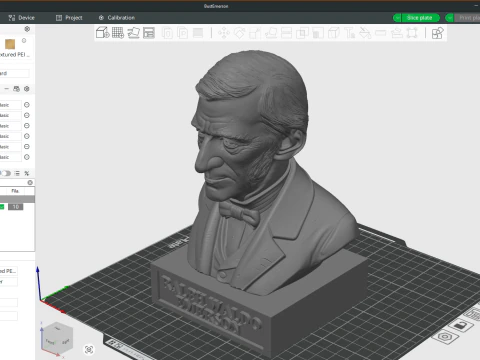This screenshot has width=480, height=360.
Task: Open the Slice plate dropdown arrow
Action: (397, 18)
